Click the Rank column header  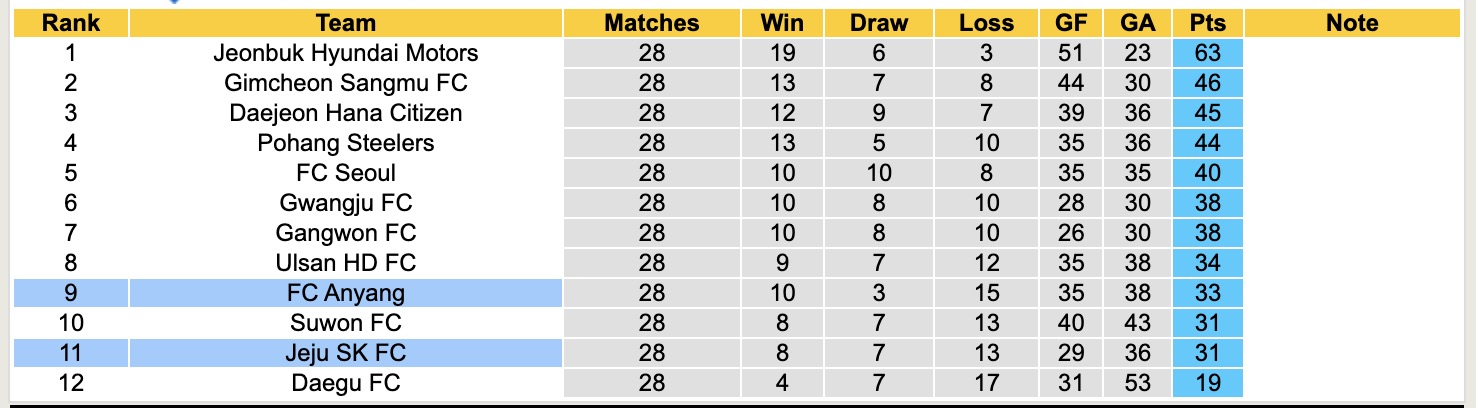tap(71, 23)
